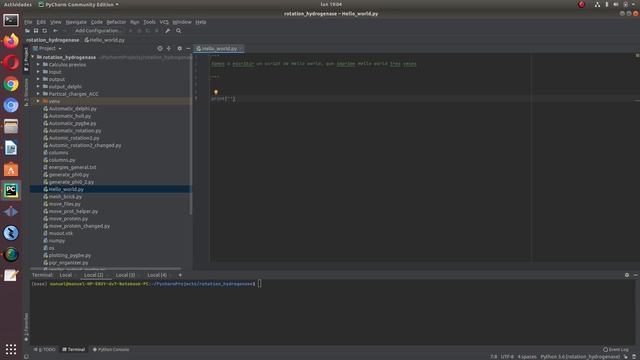Image resolution: width=640 pixels, height=360 pixels.
Task: Switch to terminal tab Local (3)
Action: coord(125,275)
